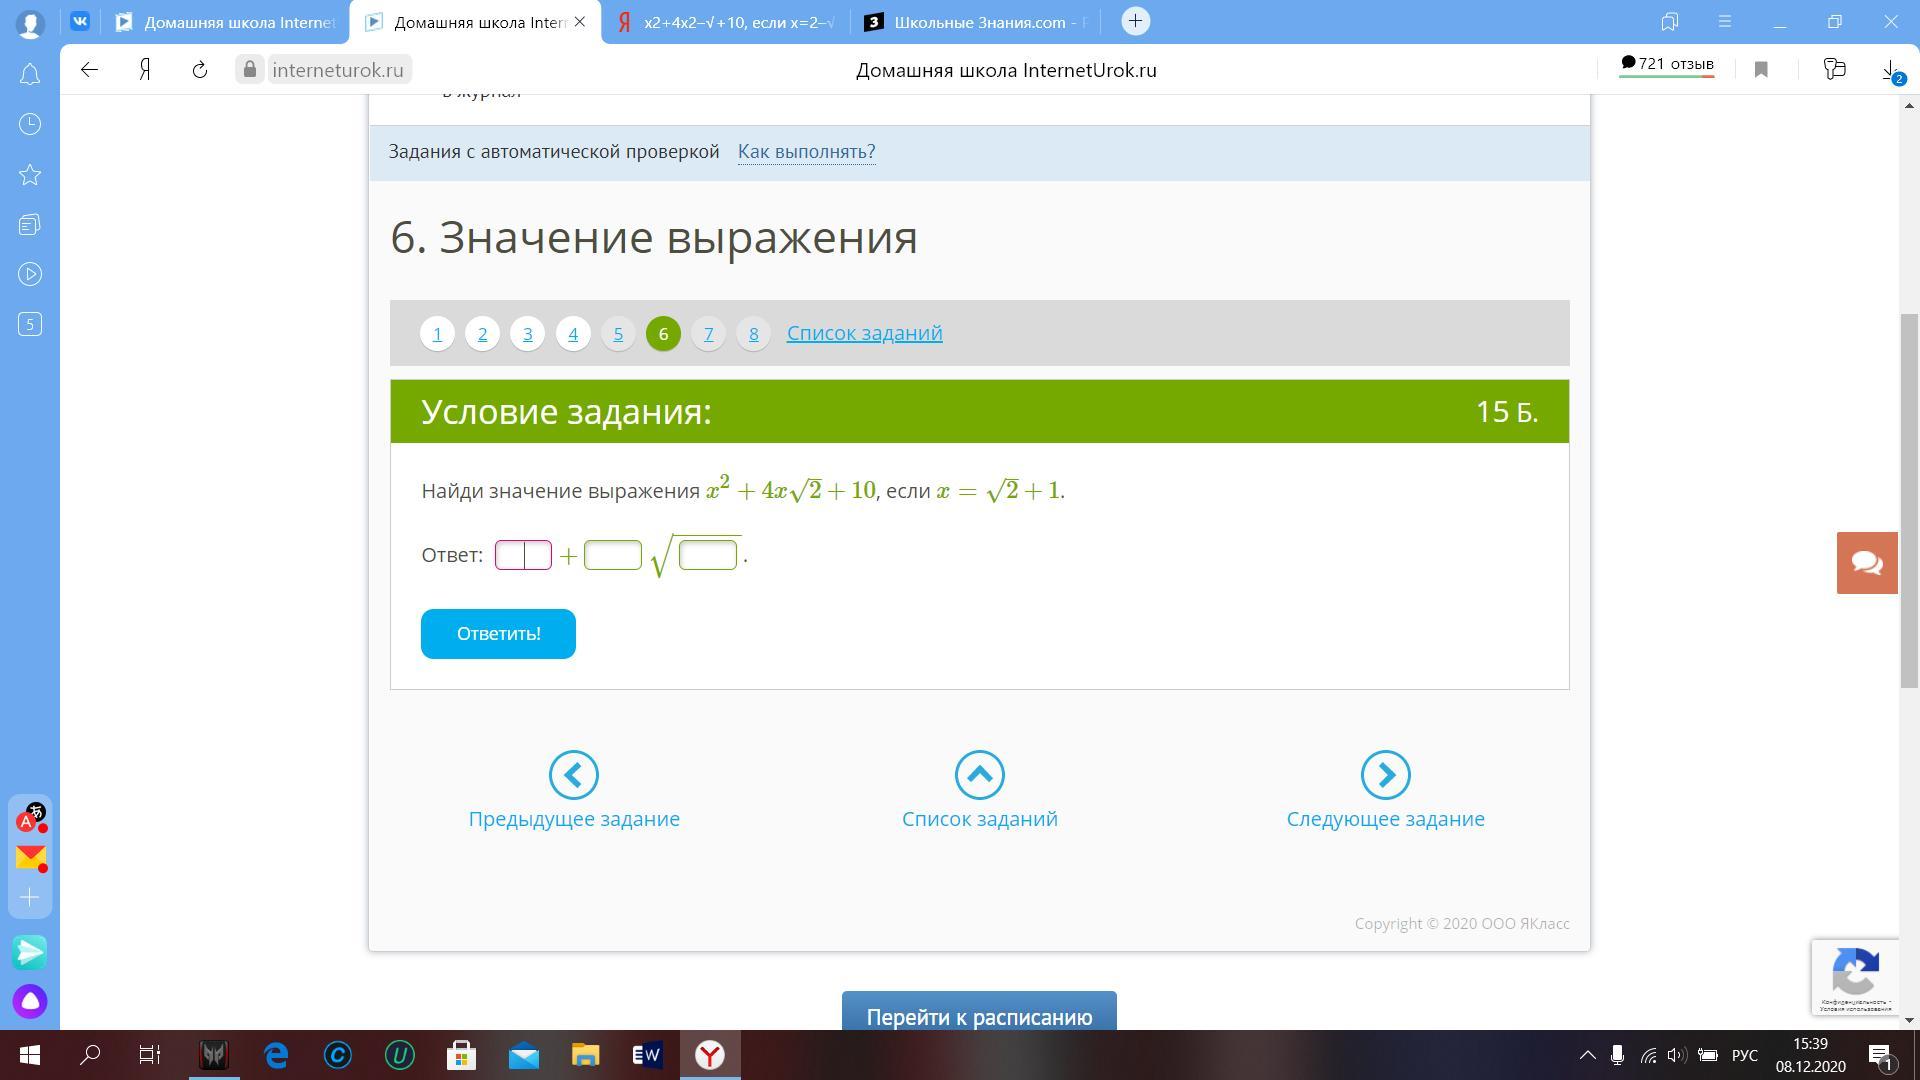Click the downloads arrow icon

[1889, 70]
